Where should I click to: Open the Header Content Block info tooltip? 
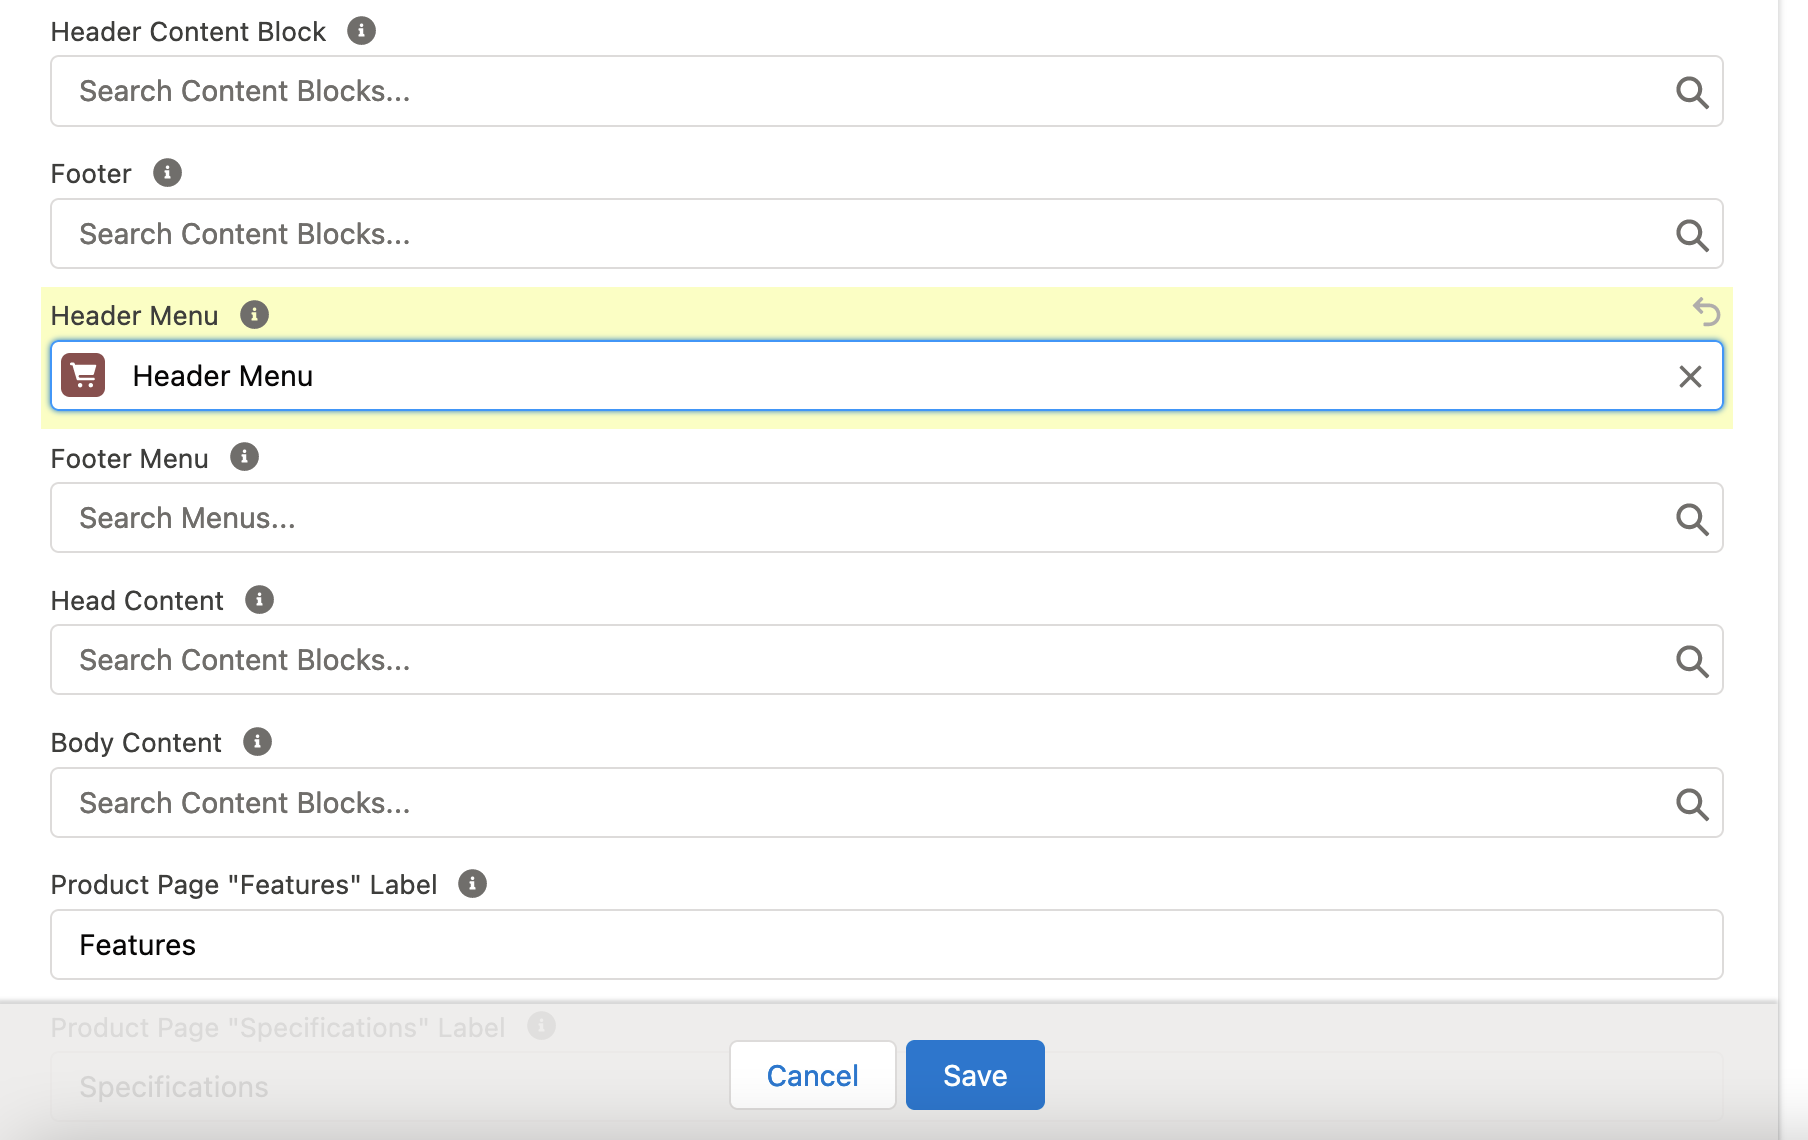point(360,30)
